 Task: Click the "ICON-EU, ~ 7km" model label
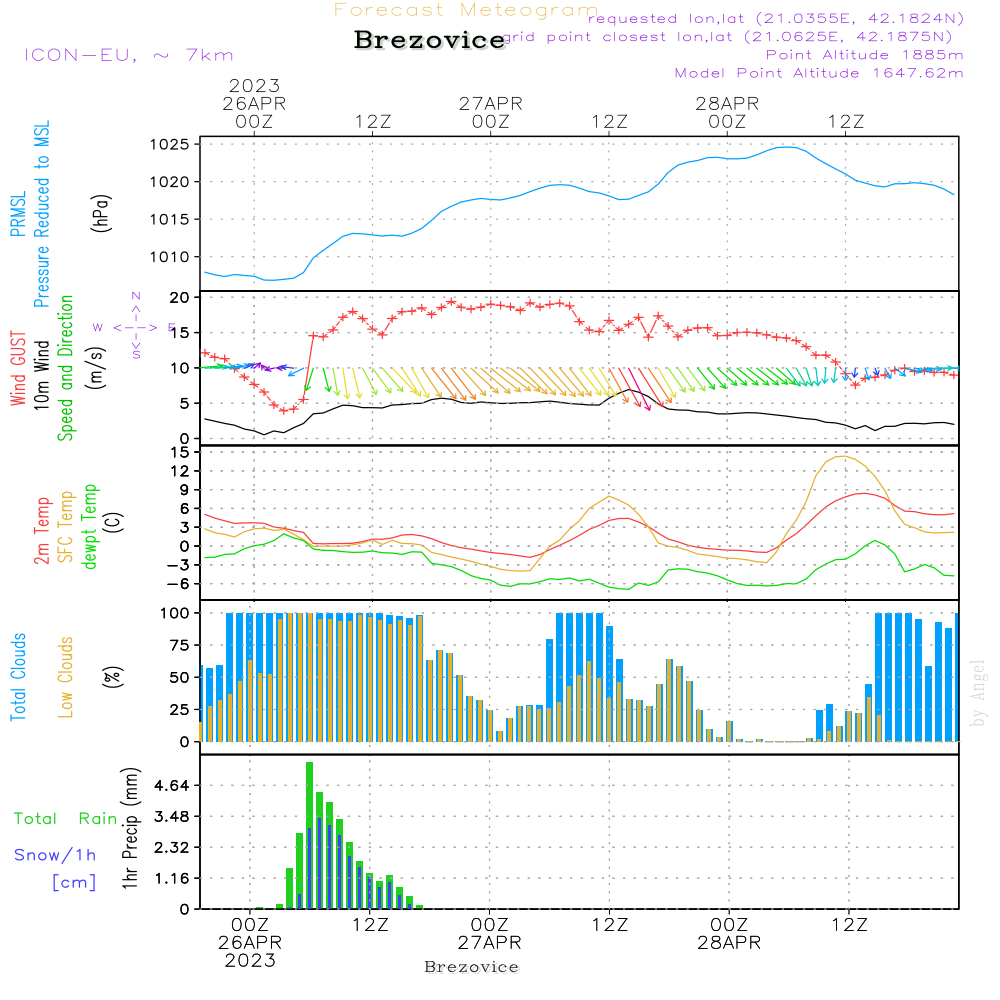(x=129, y=55)
